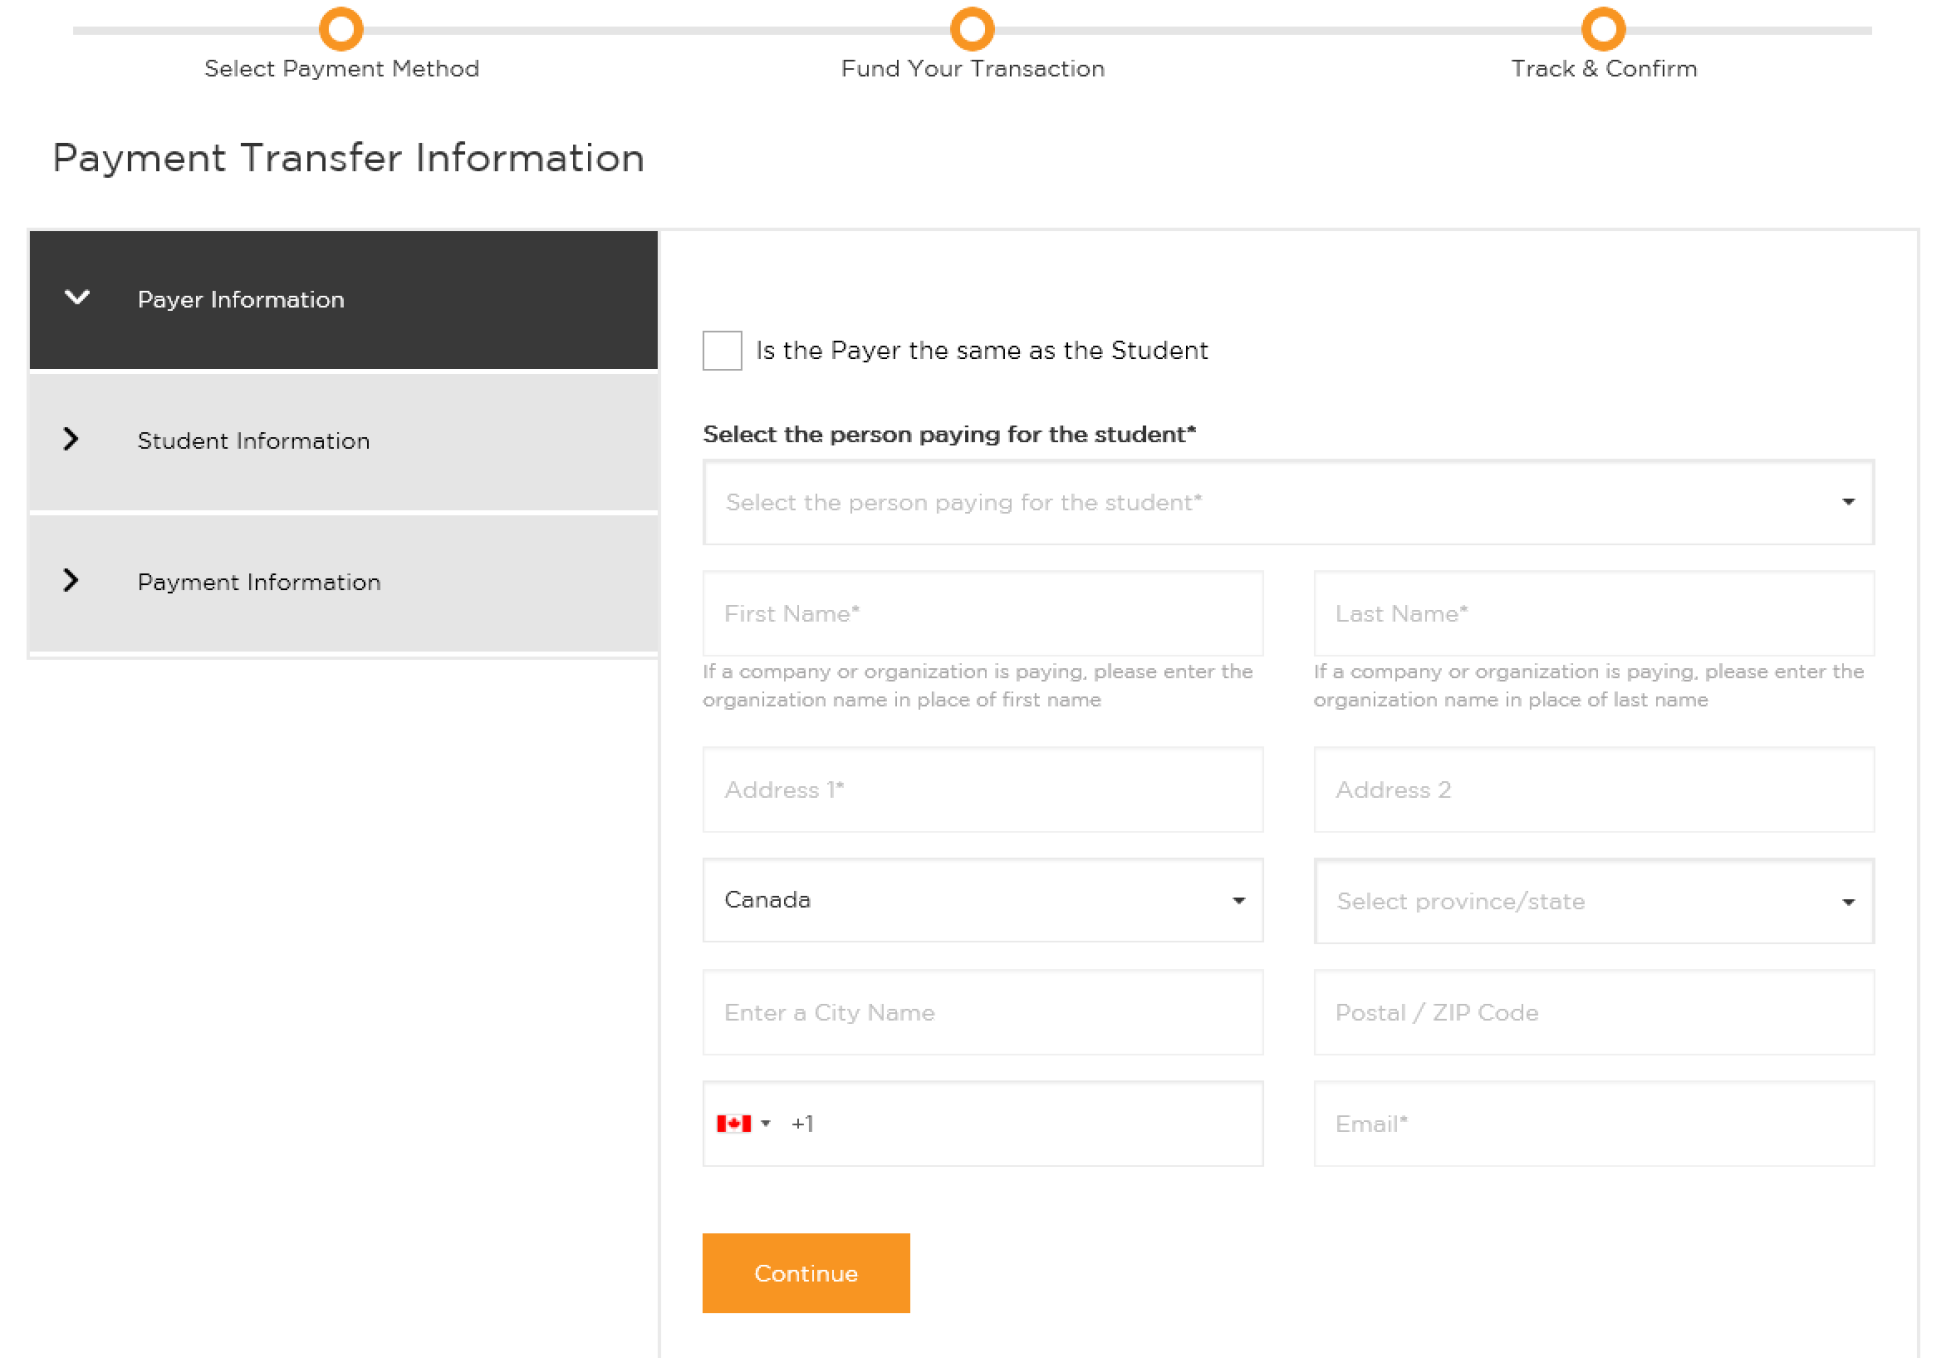Open the Select province/state dropdown
The width and height of the screenshot is (1950, 1358).
tap(1592, 901)
